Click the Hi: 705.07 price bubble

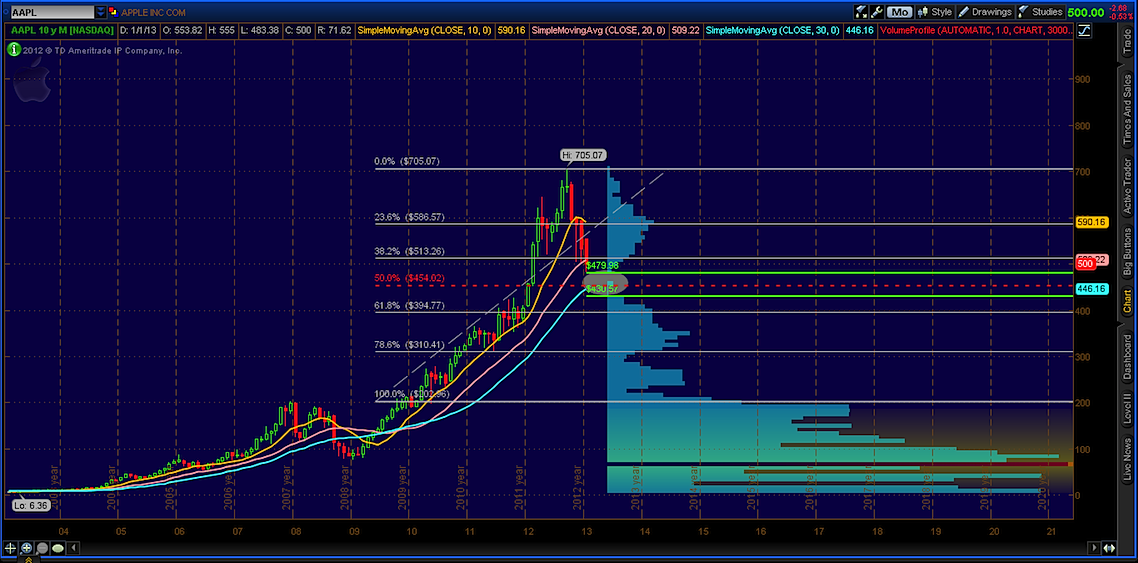(583, 155)
